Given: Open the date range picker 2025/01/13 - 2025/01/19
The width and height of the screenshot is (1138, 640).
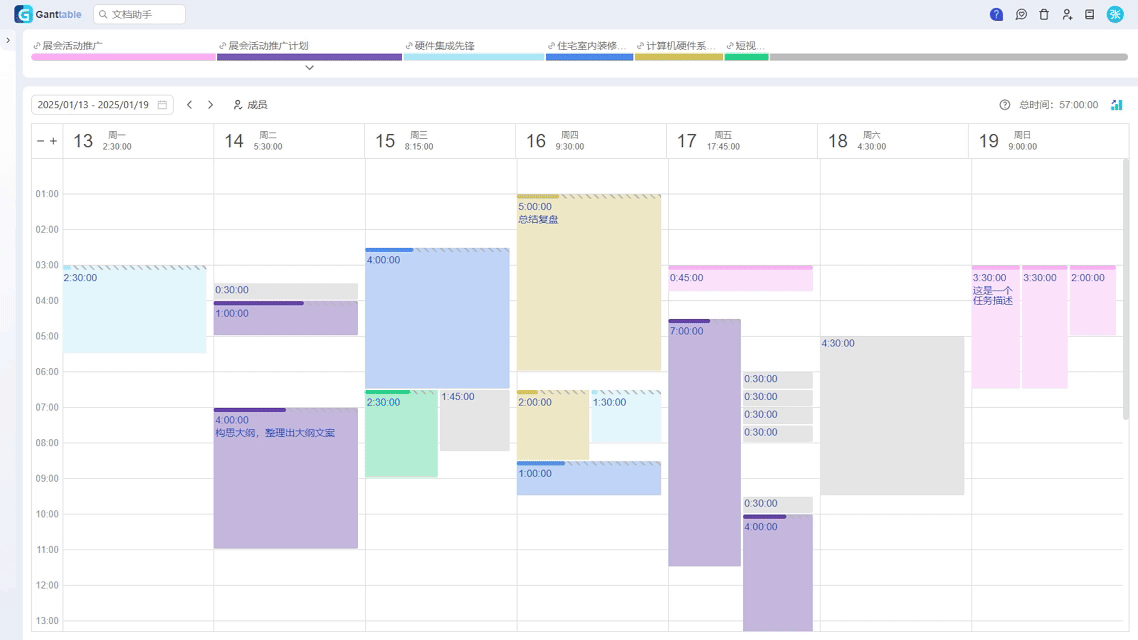Looking at the screenshot, I should 102,105.
